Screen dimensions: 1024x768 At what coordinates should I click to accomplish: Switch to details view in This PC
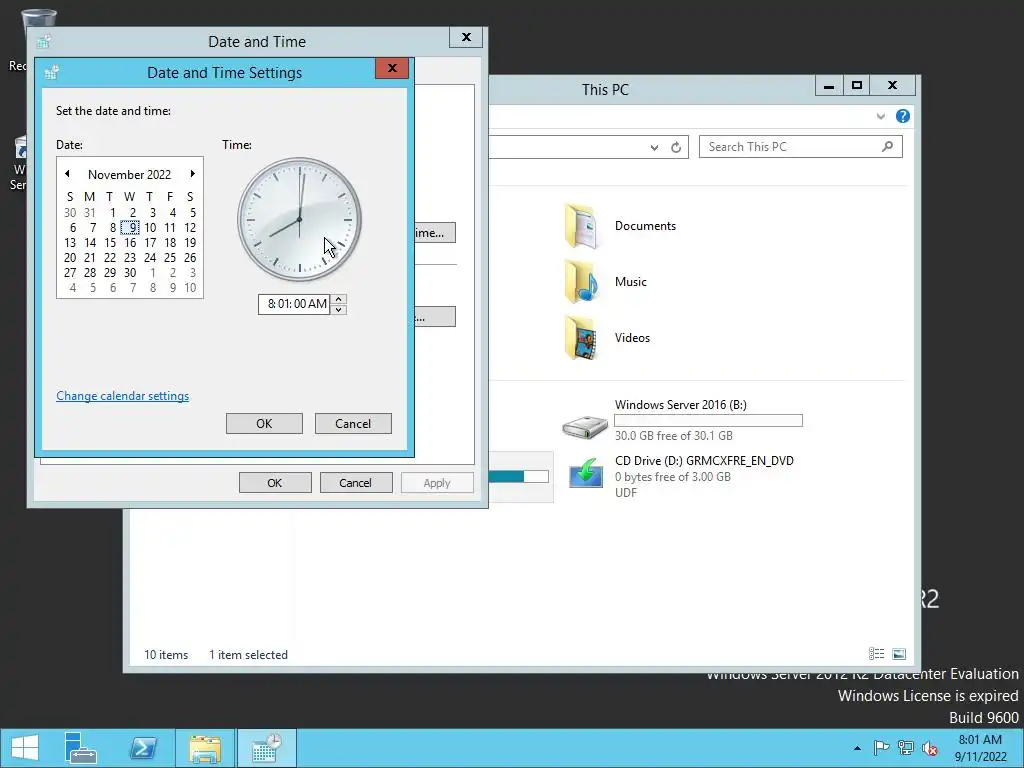[876, 653]
